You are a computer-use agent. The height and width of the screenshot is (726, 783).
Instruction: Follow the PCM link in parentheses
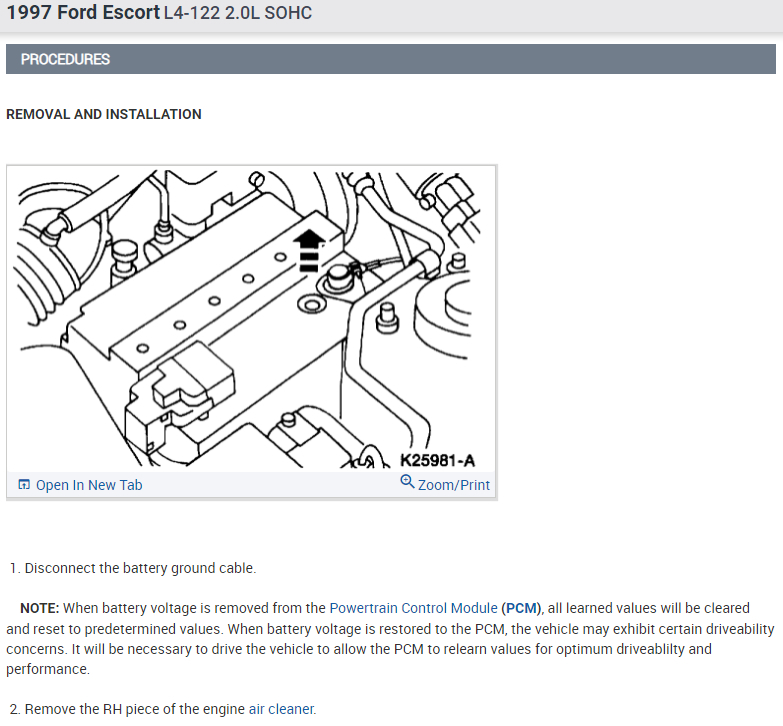521,608
